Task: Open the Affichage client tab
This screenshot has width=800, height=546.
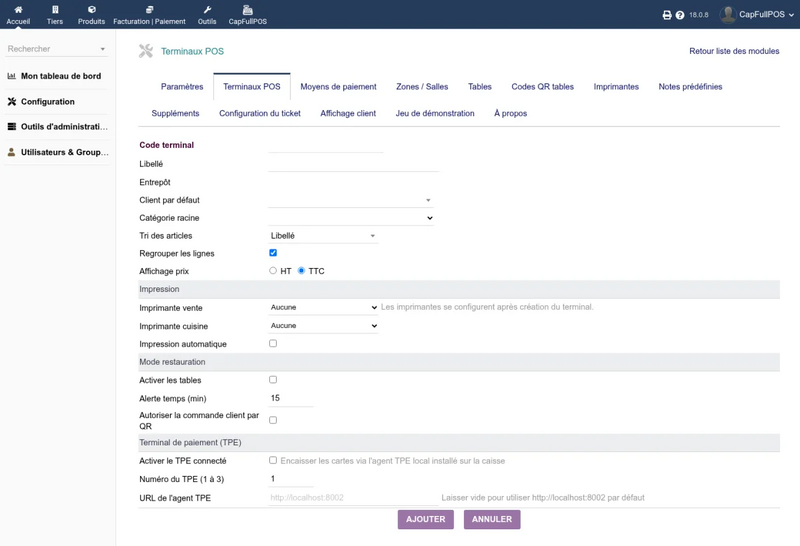Action: point(348,113)
